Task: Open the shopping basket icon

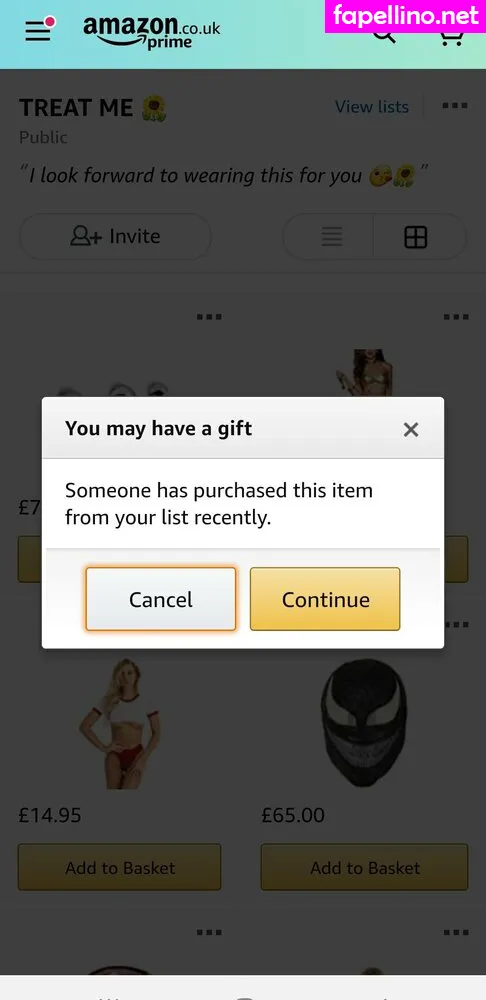Action: click(452, 37)
